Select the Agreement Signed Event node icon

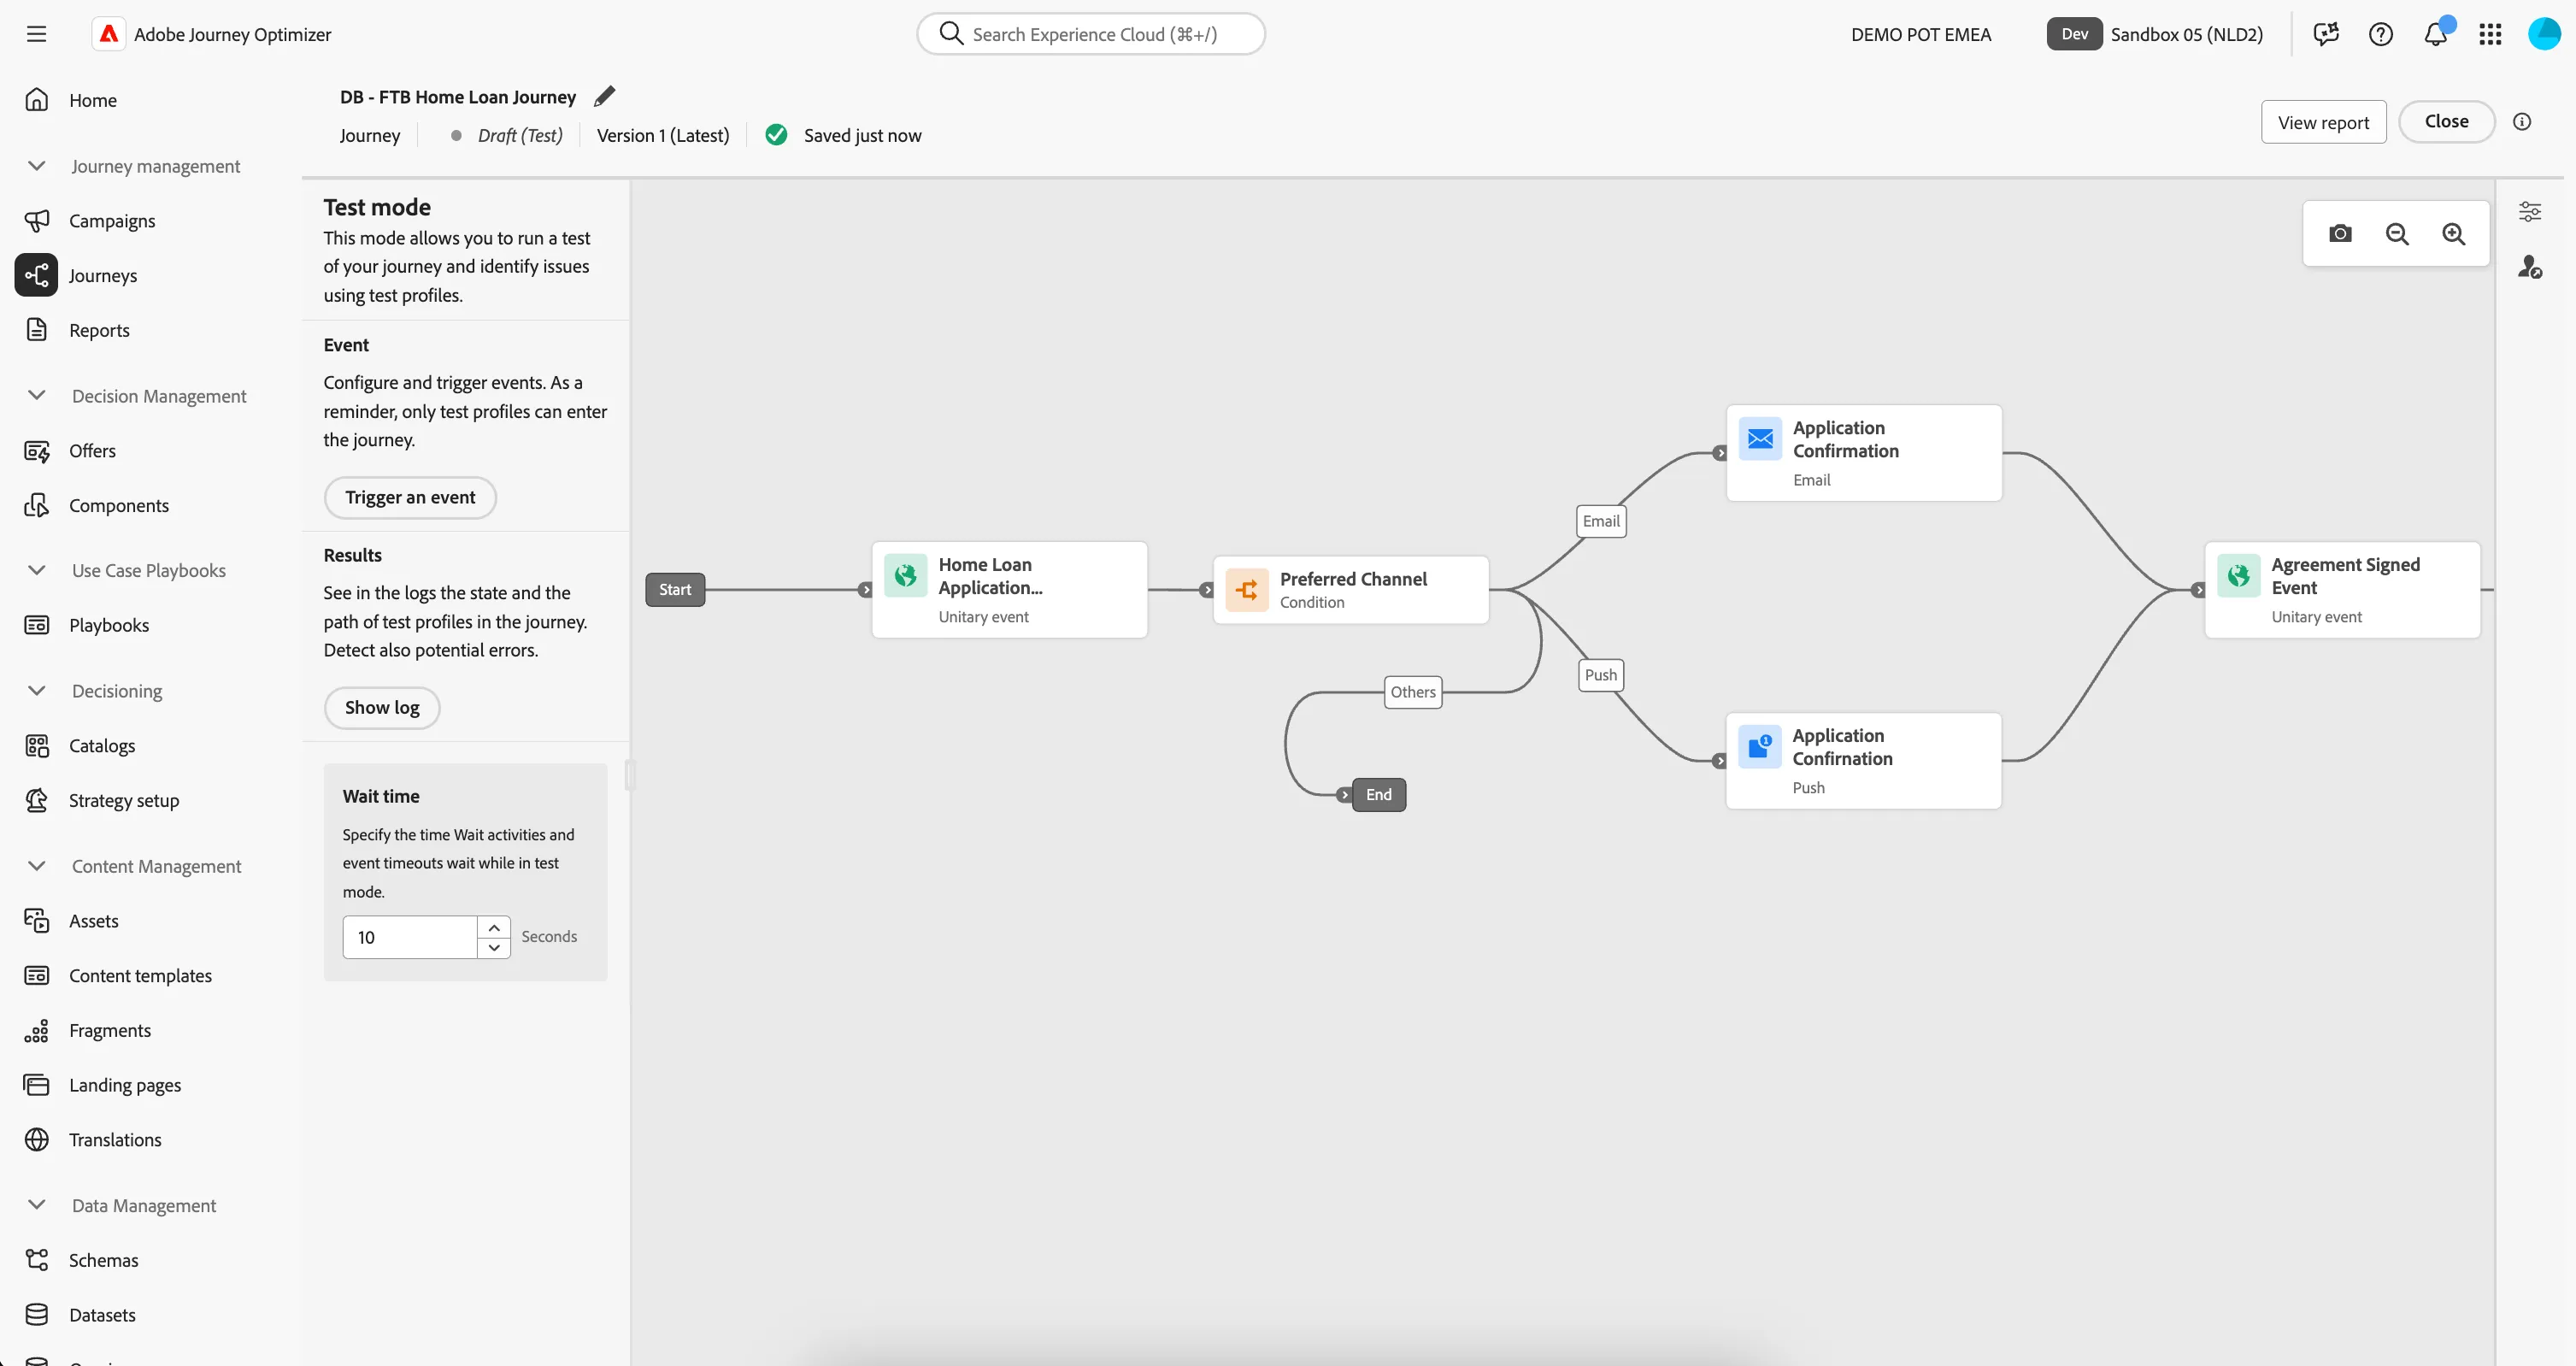[2239, 576]
